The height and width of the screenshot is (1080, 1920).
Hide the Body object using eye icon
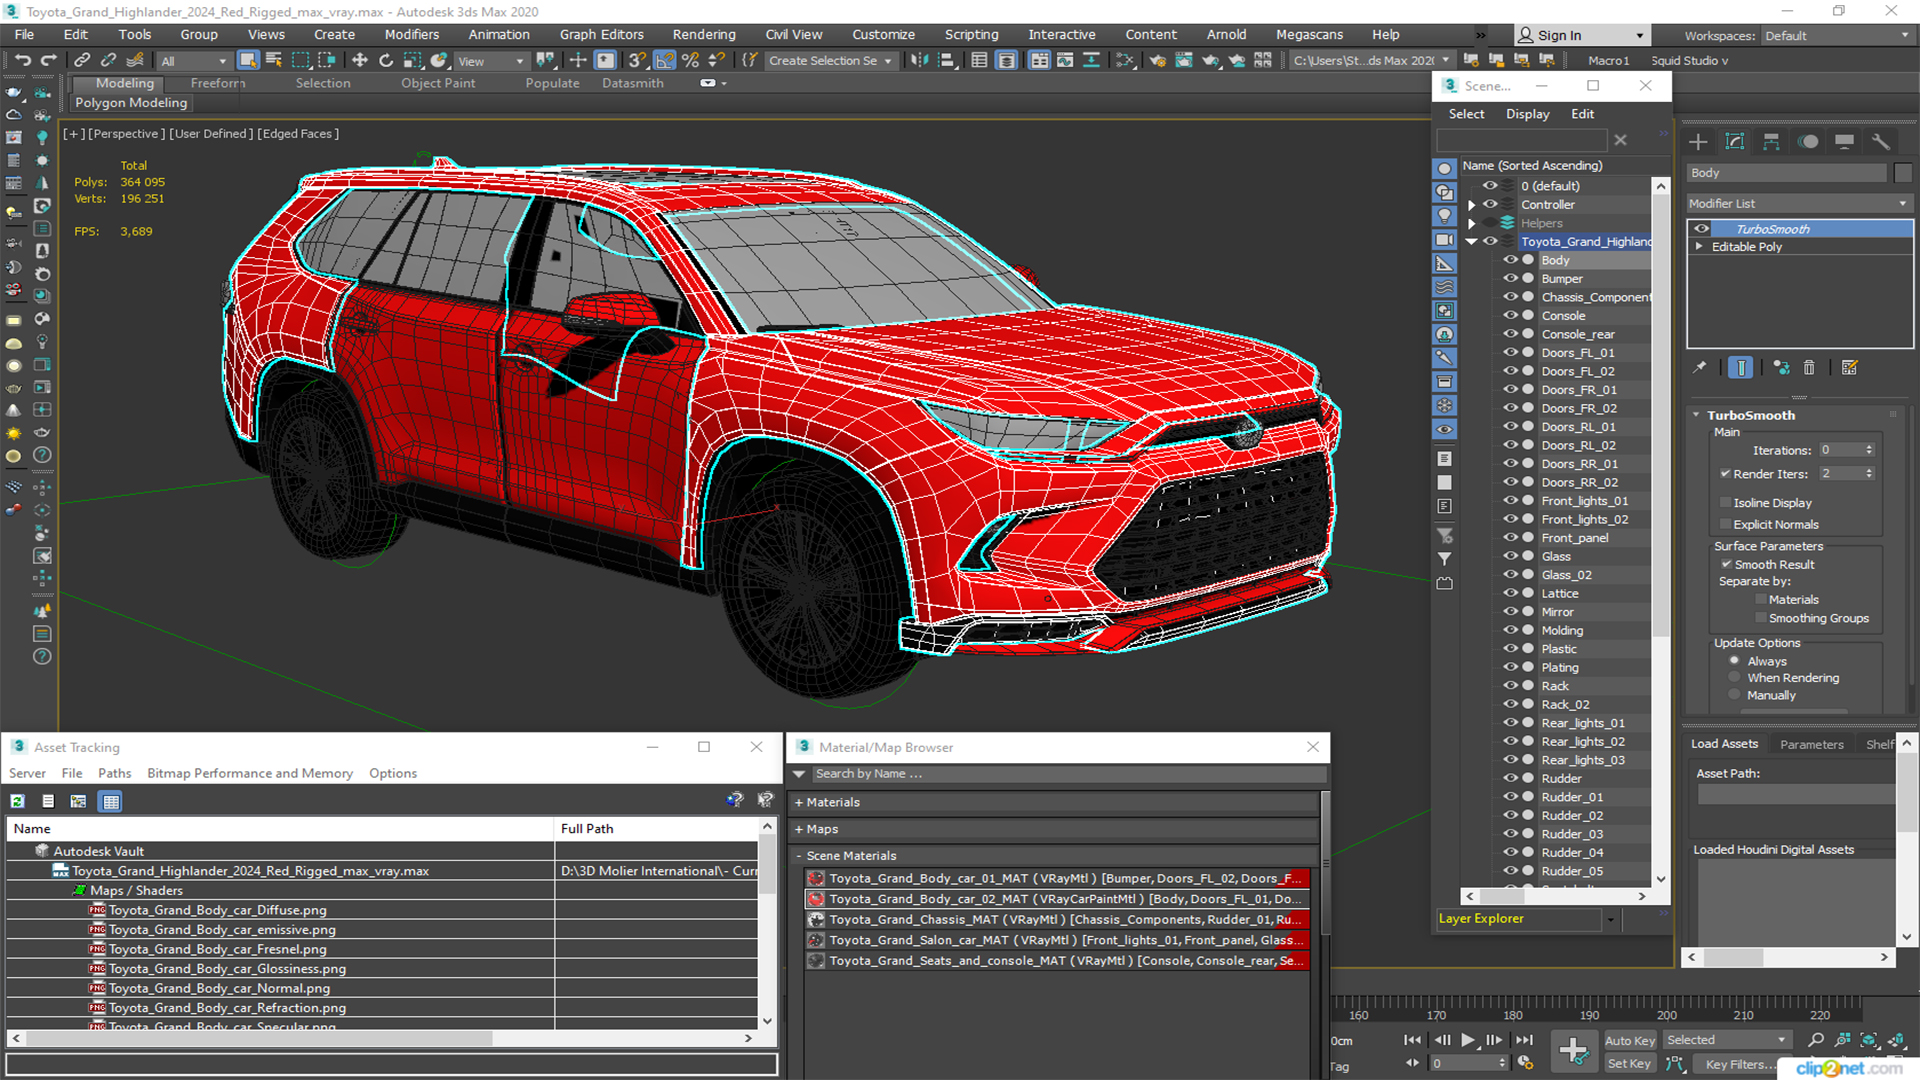pos(1510,260)
